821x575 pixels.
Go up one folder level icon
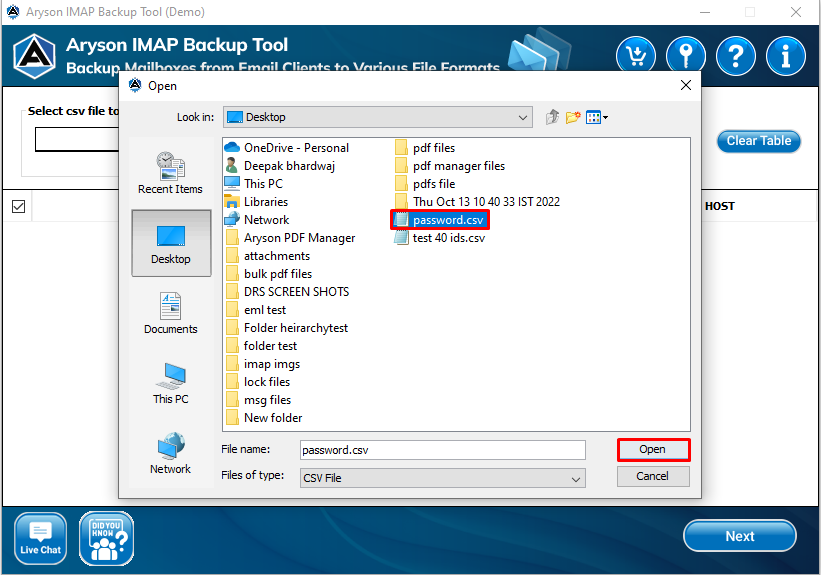552,117
